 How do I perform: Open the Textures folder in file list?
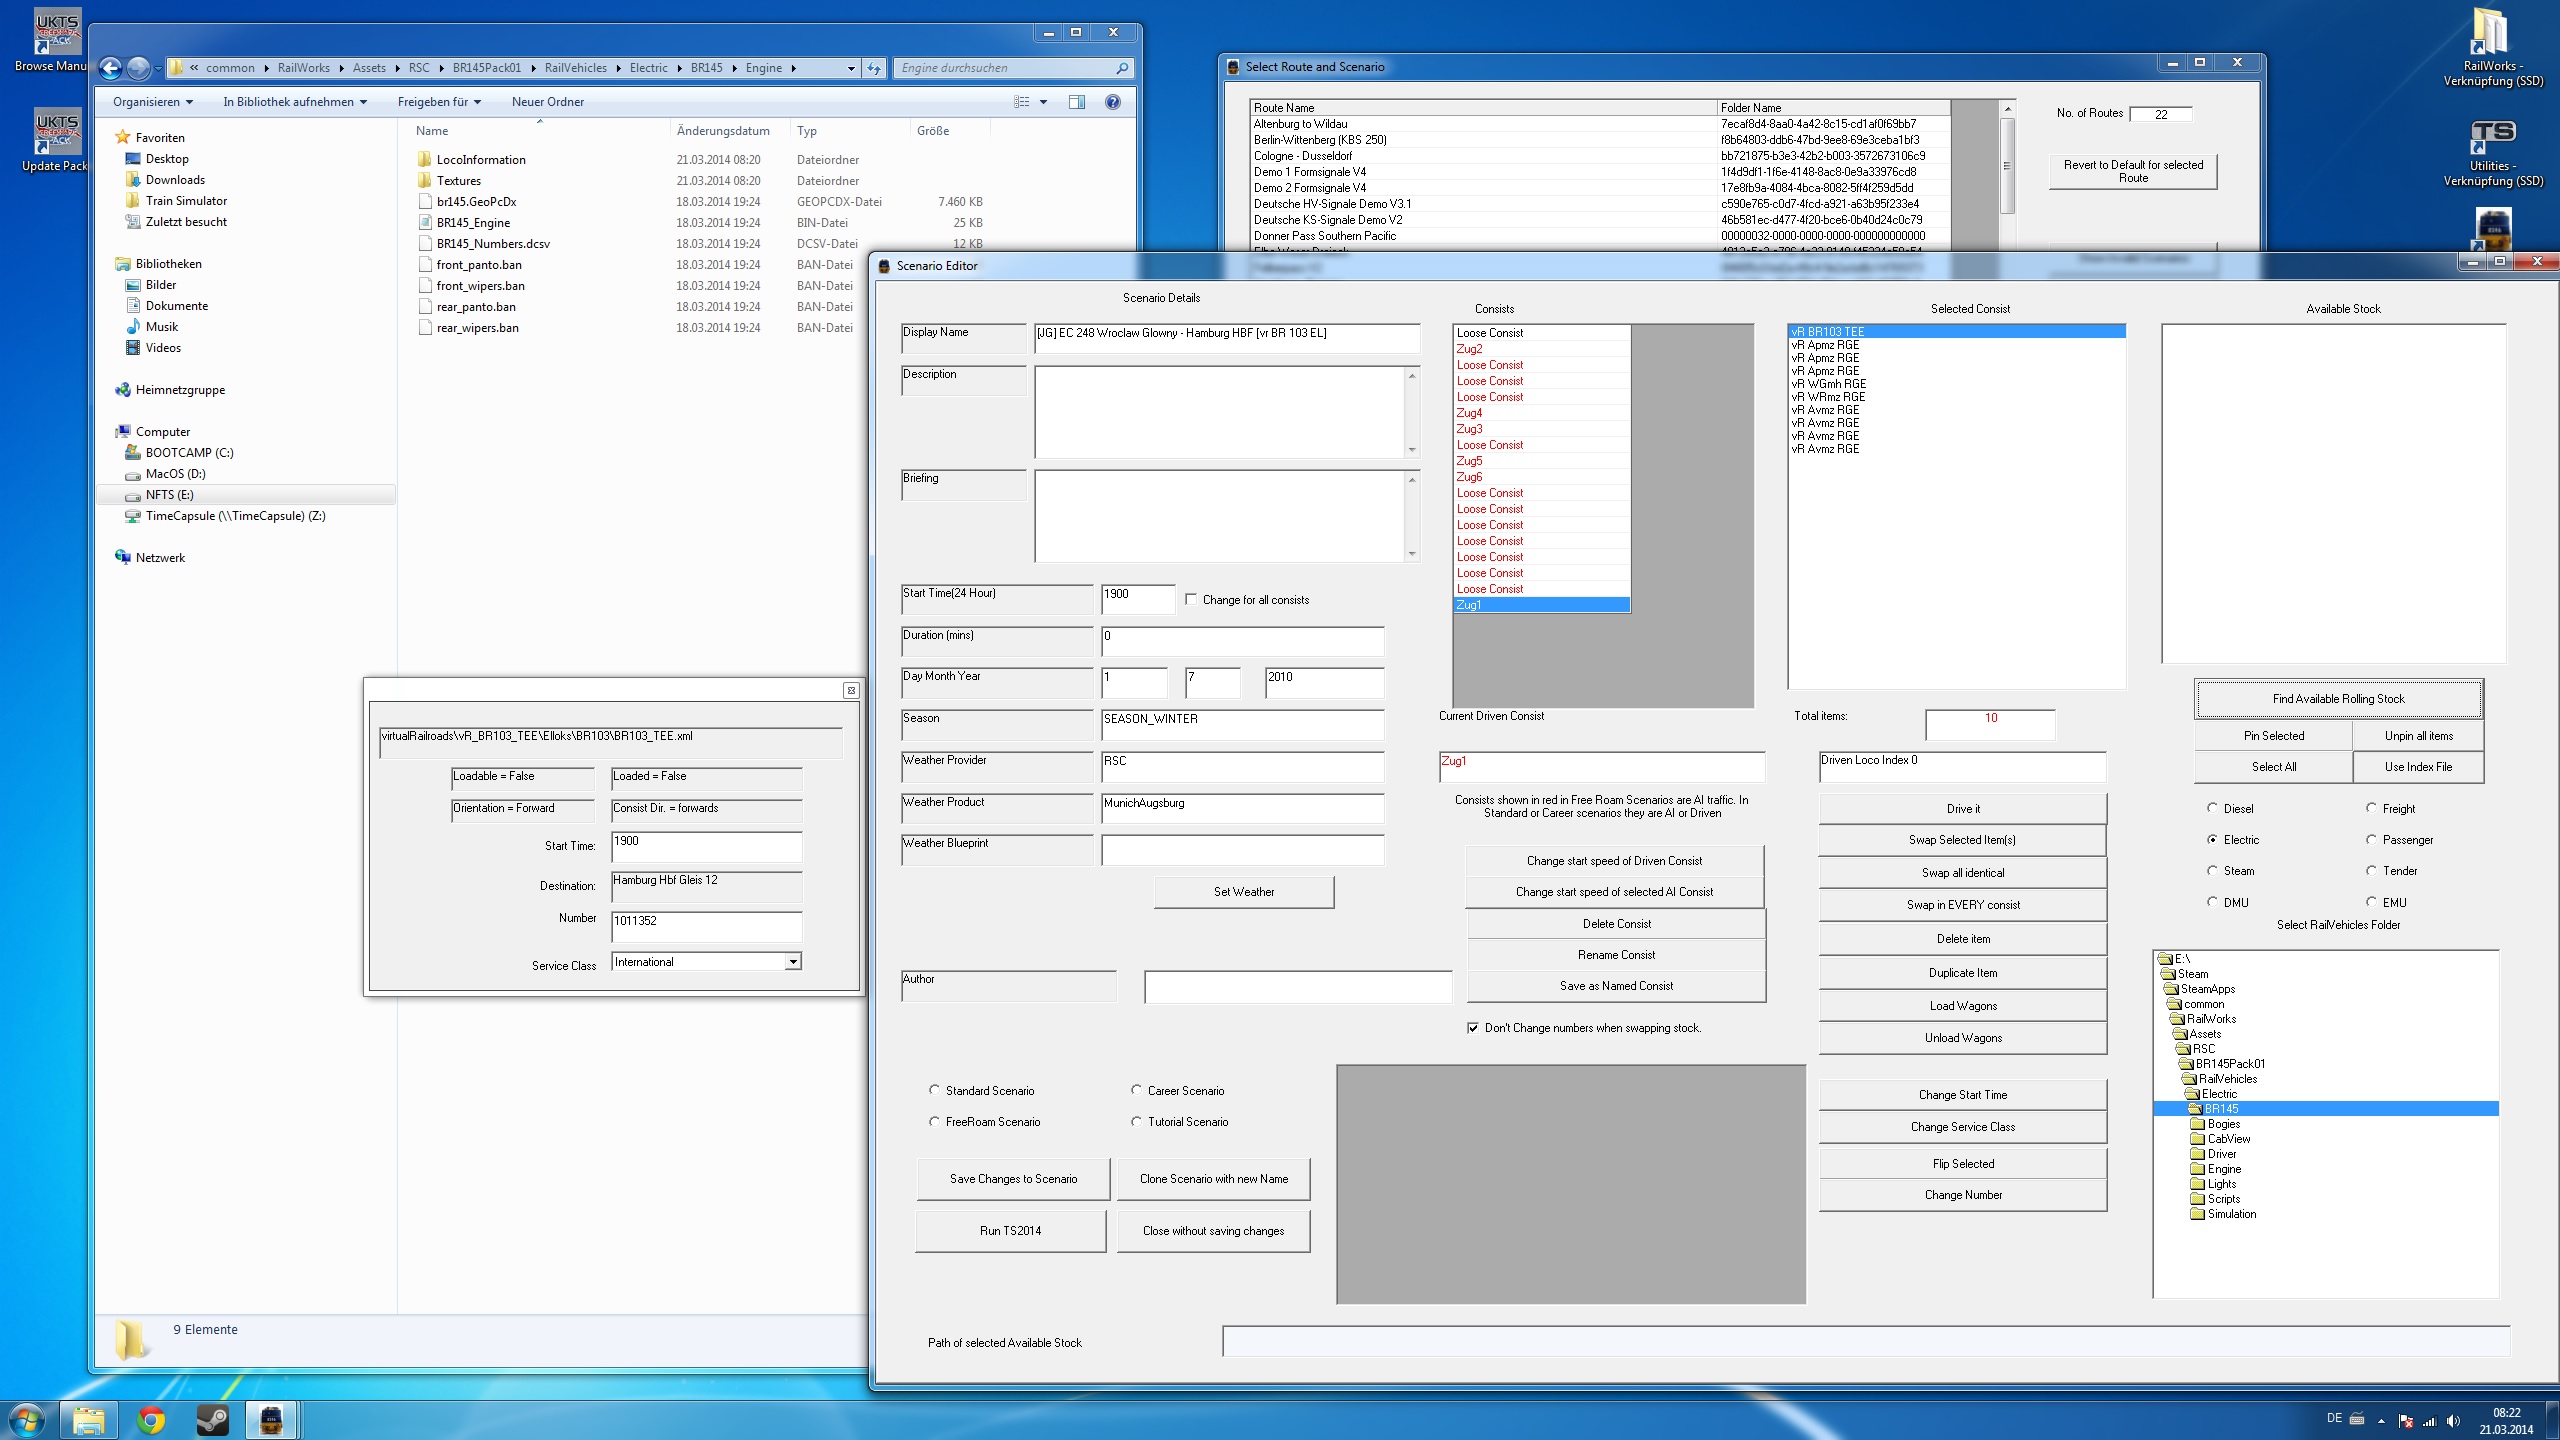coord(458,181)
